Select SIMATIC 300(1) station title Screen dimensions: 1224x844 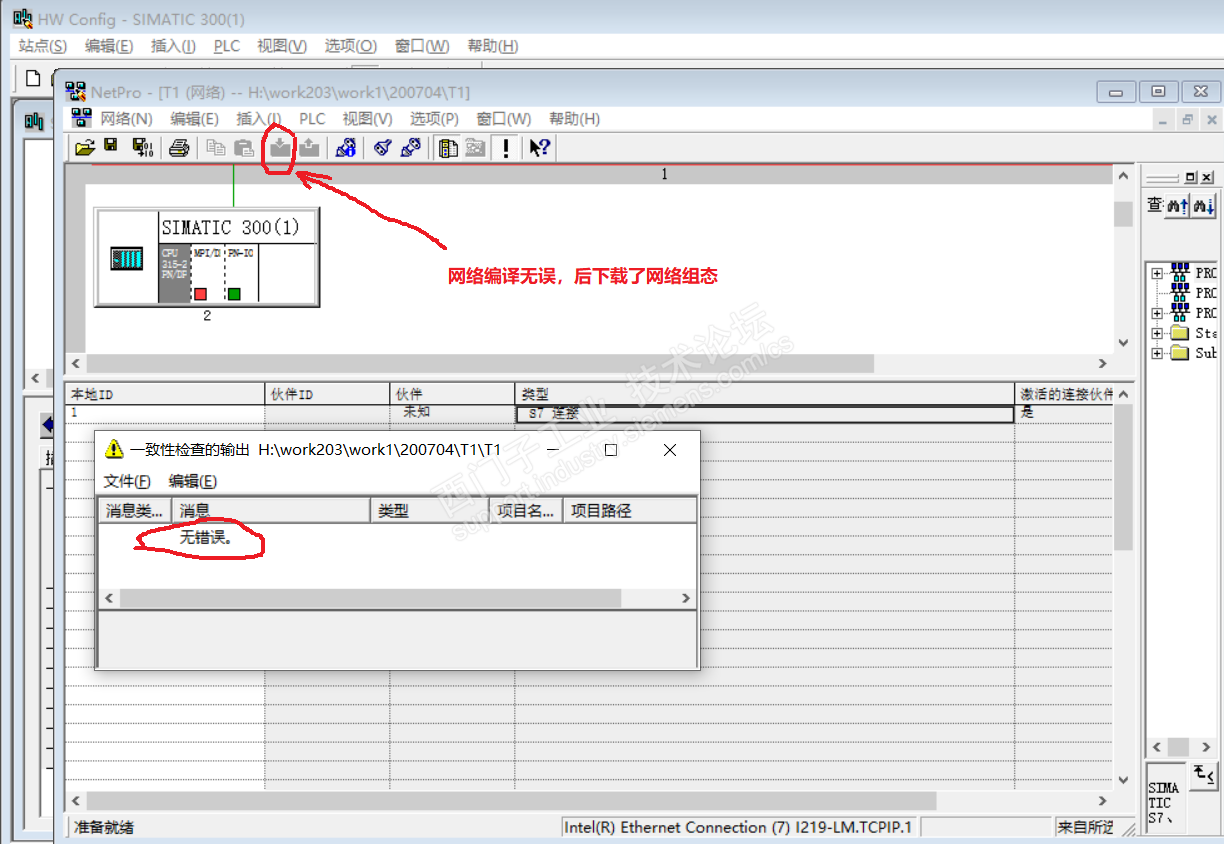click(231, 227)
